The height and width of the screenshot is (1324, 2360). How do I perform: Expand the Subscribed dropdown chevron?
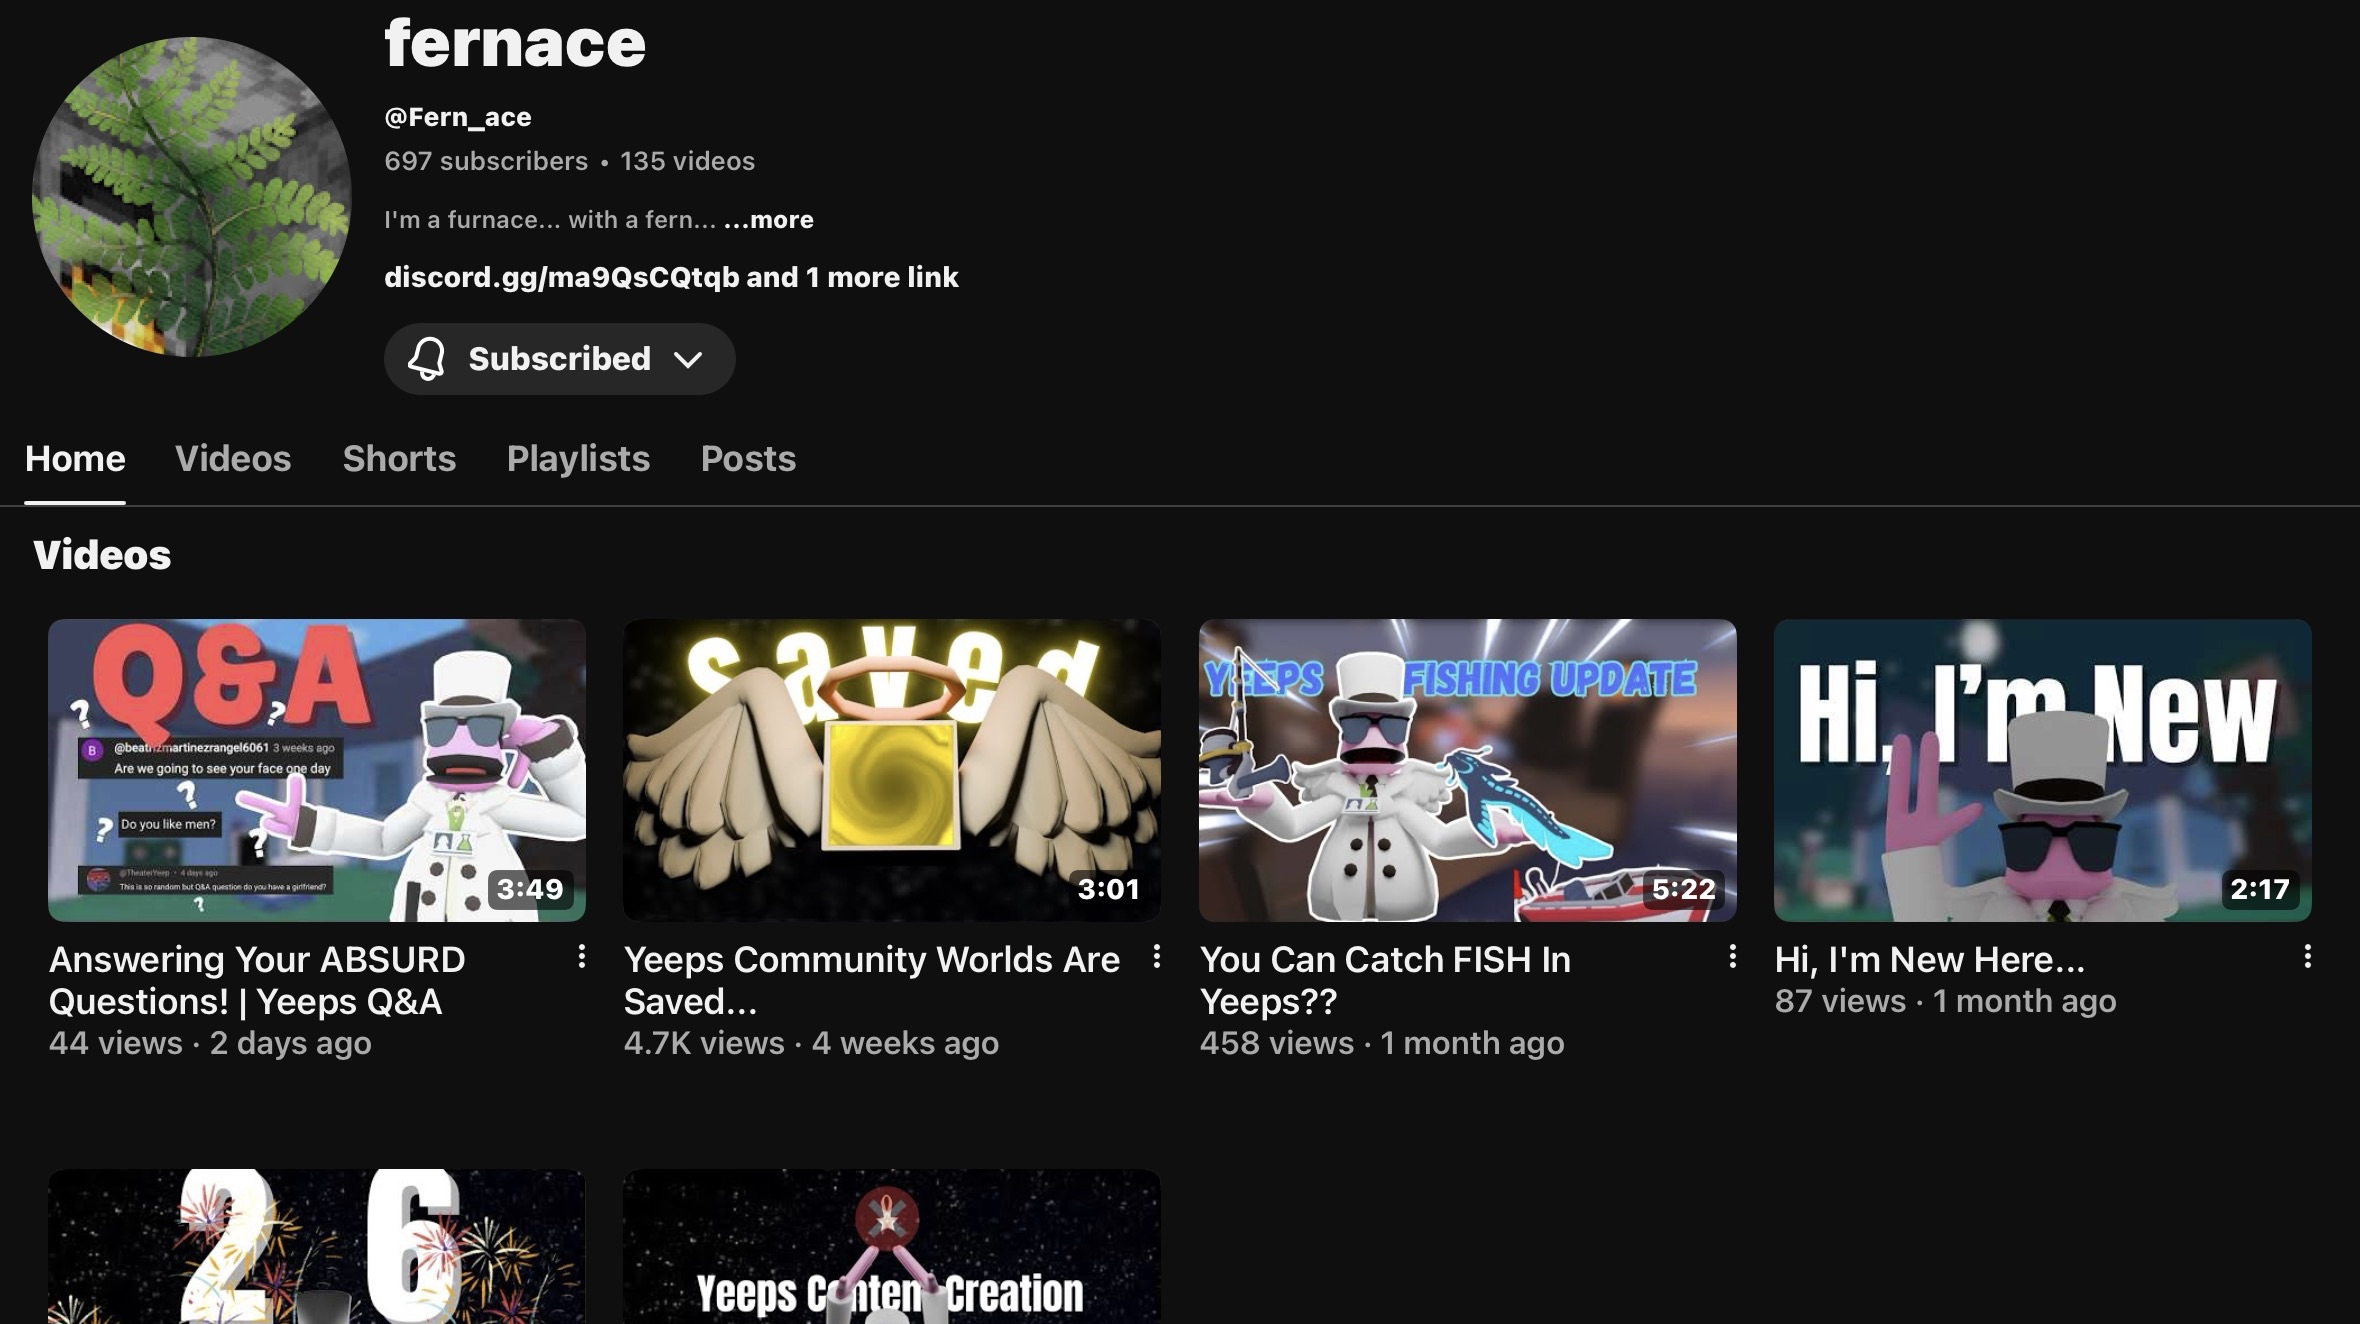(688, 359)
